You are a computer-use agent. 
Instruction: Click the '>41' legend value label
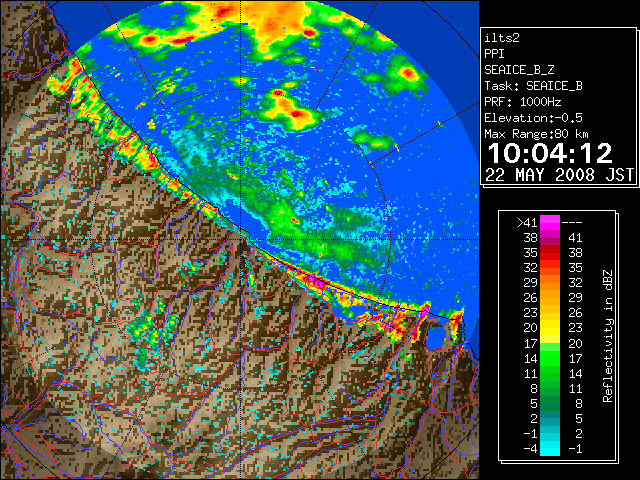point(527,223)
